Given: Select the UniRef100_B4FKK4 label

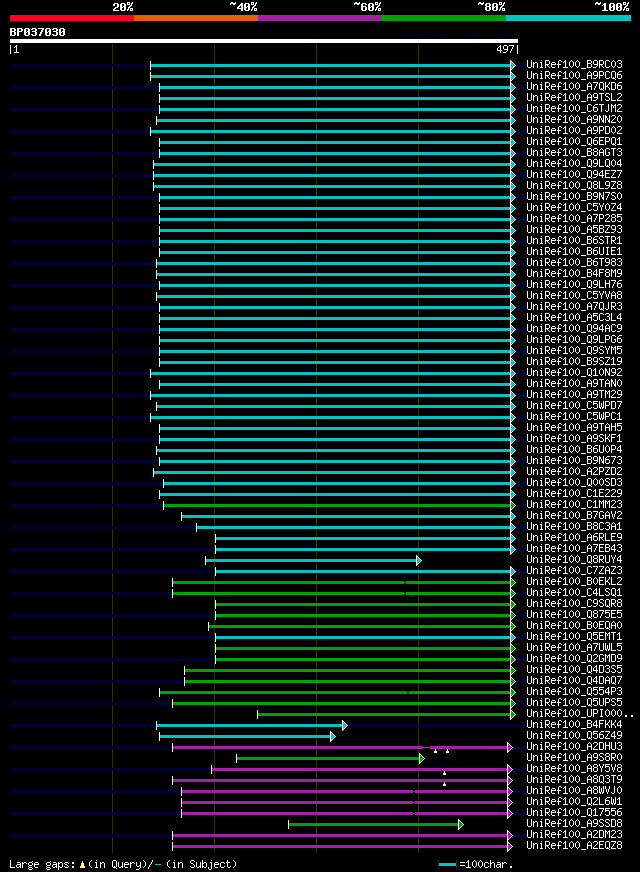Looking at the screenshot, I should (574, 725).
